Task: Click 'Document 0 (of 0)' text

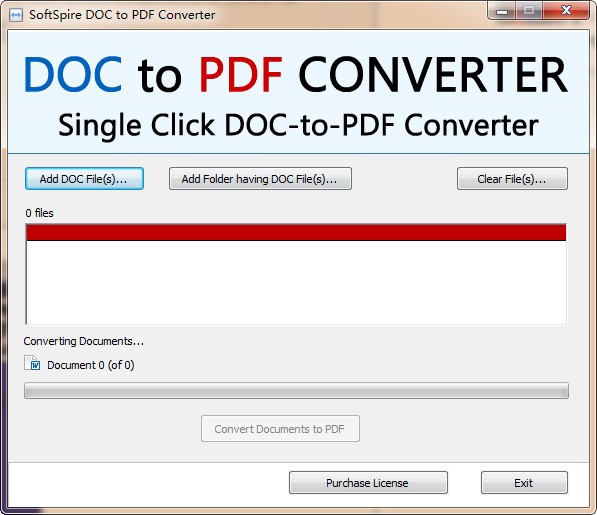Action: tap(91, 365)
